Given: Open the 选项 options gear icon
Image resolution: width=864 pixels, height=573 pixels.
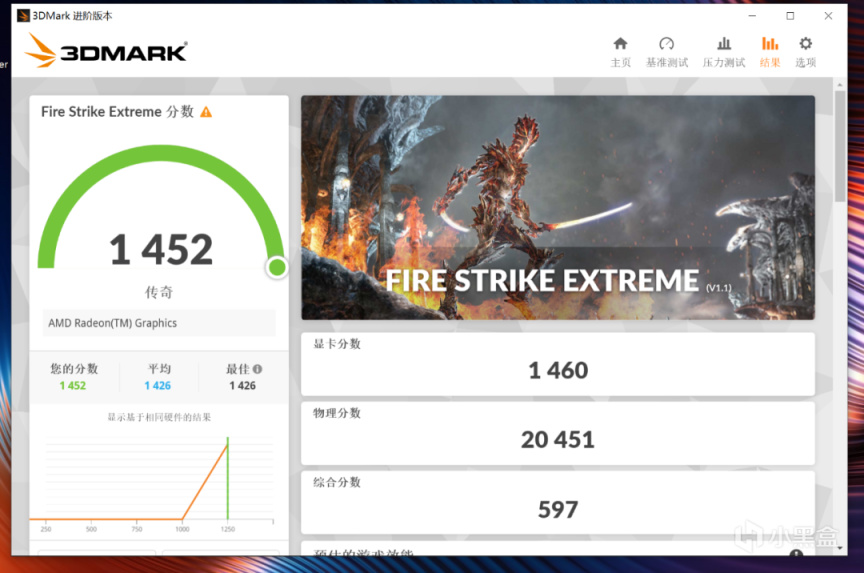Looking at the screenshot, I should click(x=806, y=44).
